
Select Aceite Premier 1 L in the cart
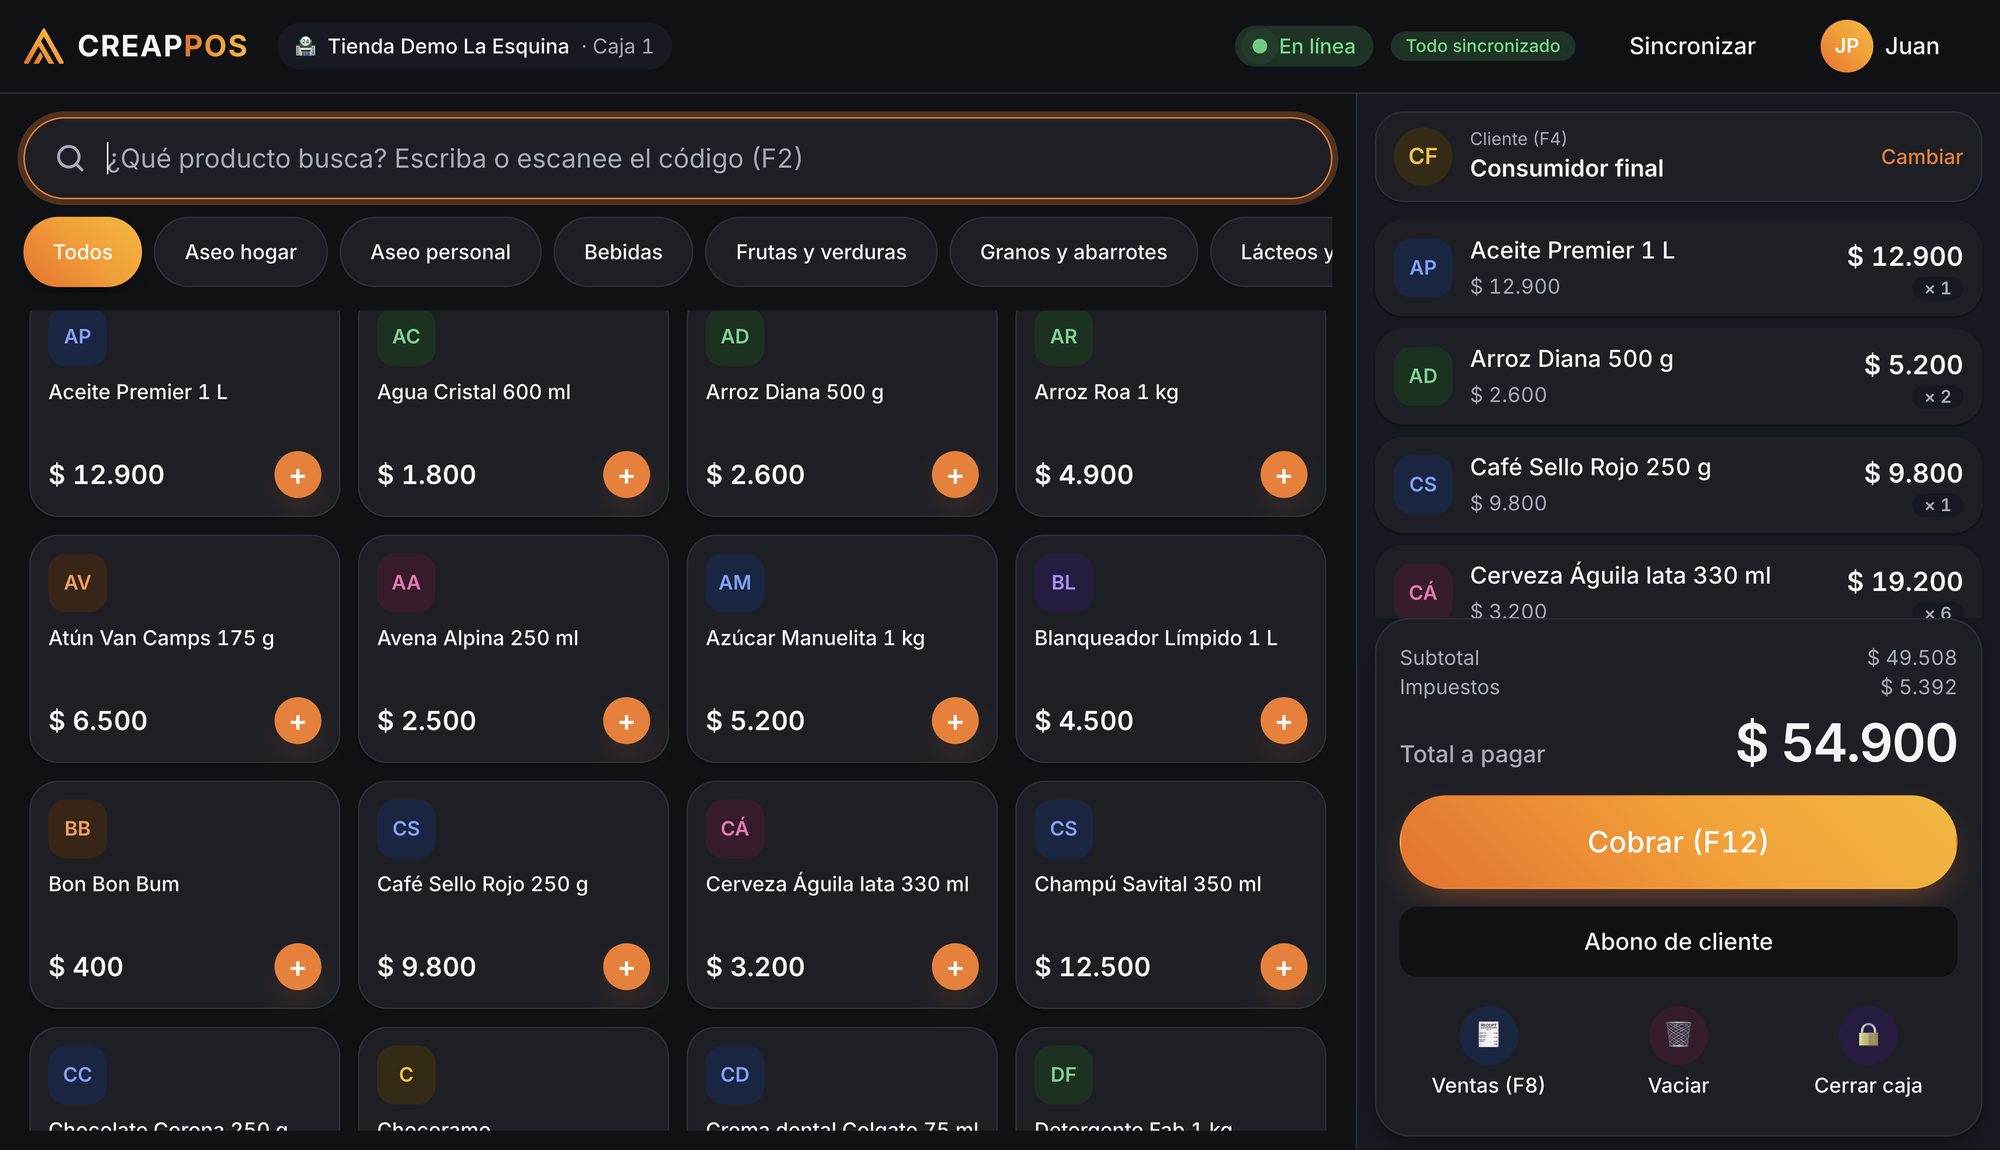coord(1678,268)
